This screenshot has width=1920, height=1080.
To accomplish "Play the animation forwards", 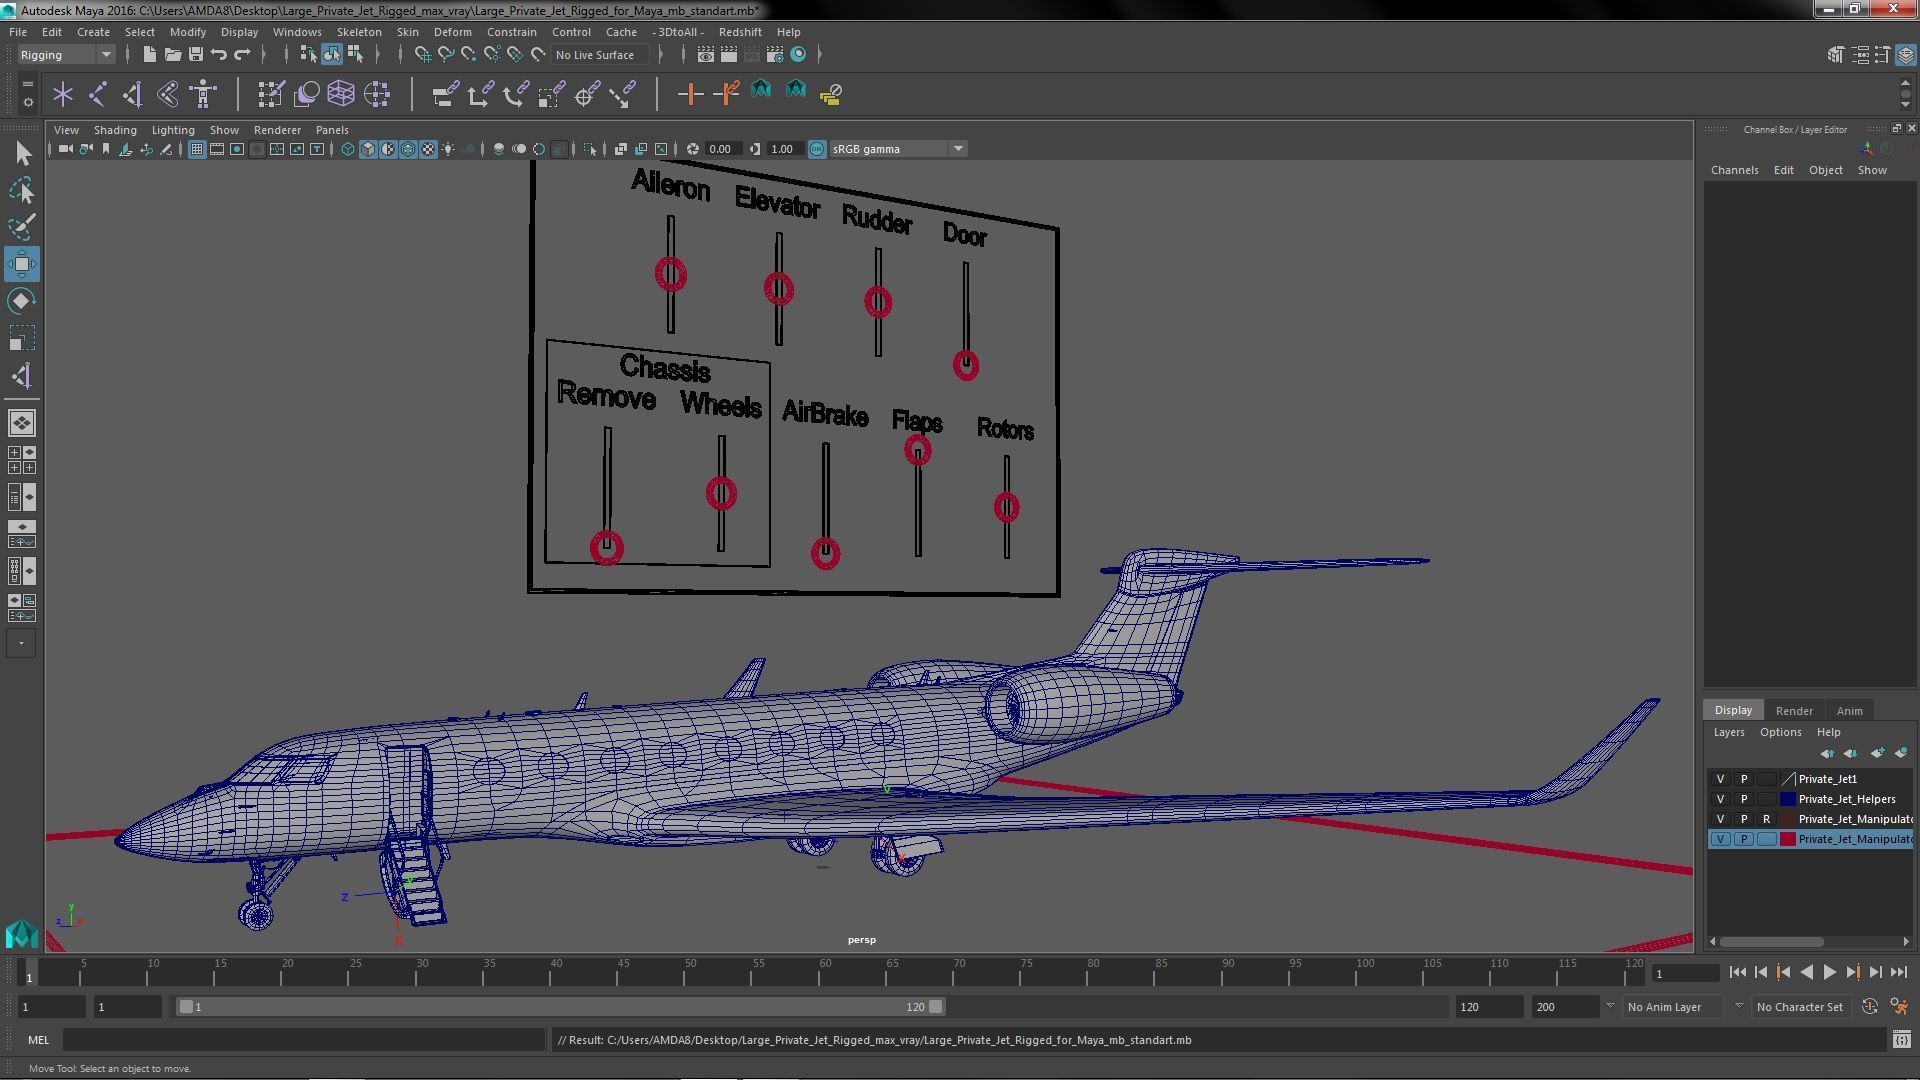I will pyautogui.click(x=1829, y=972).
